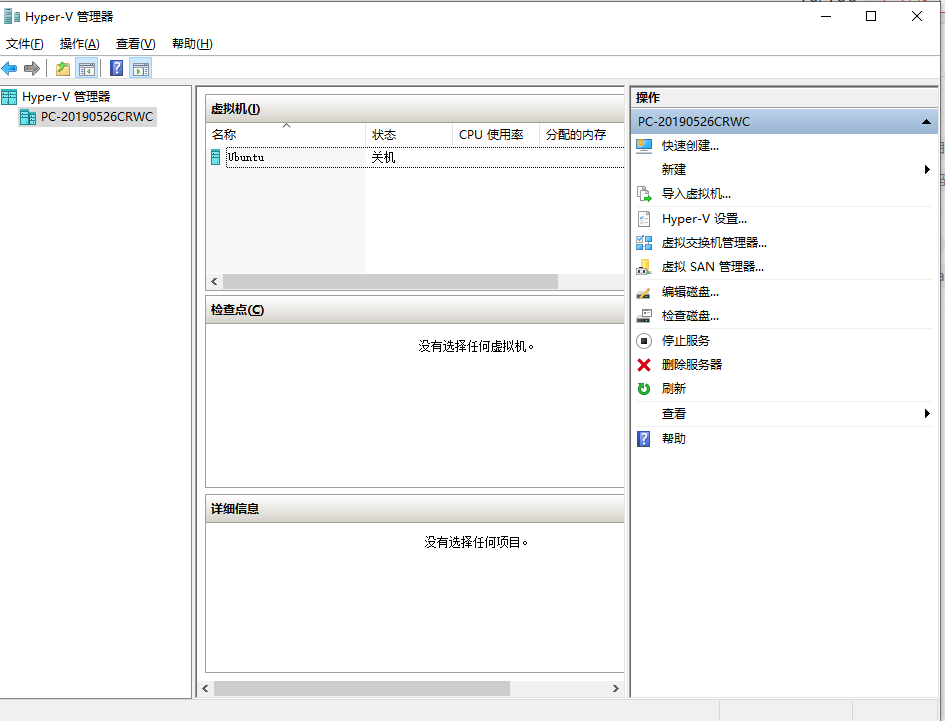
Task: Click the 停止服务 stop icon
Action: coord(644,341)
